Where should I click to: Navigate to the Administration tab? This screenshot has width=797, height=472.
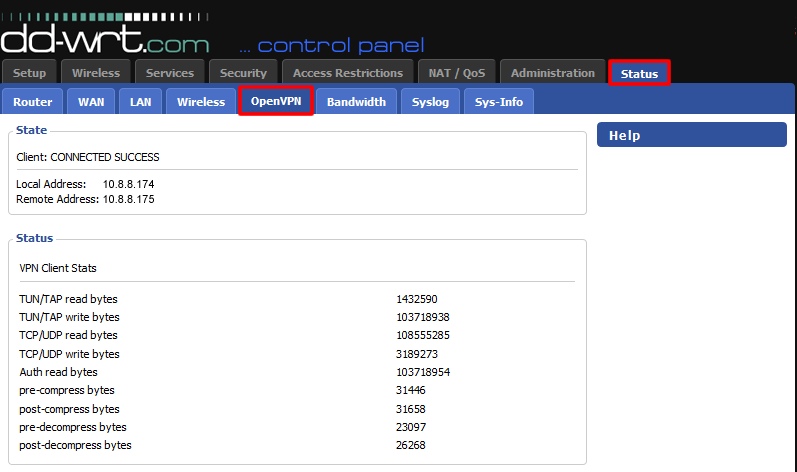click(552, 73)
